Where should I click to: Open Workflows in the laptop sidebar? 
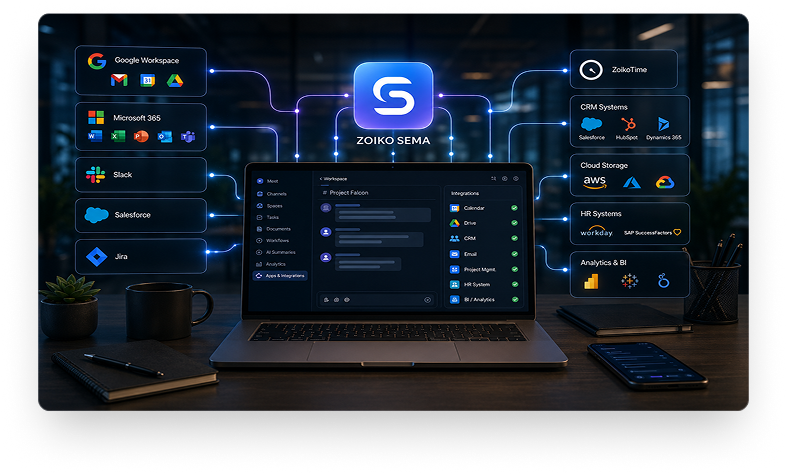tap(273, 241)
